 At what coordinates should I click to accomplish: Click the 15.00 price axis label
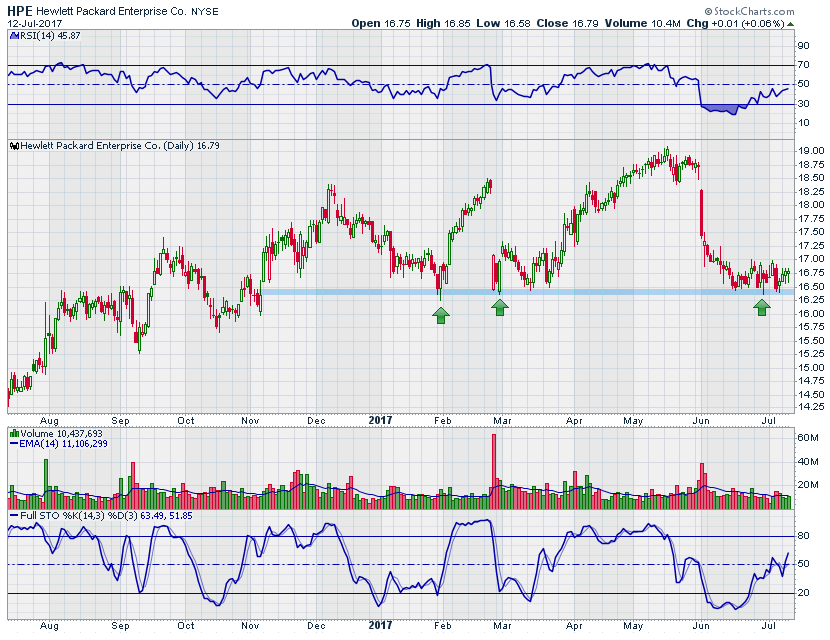click(x=811, y=367)
